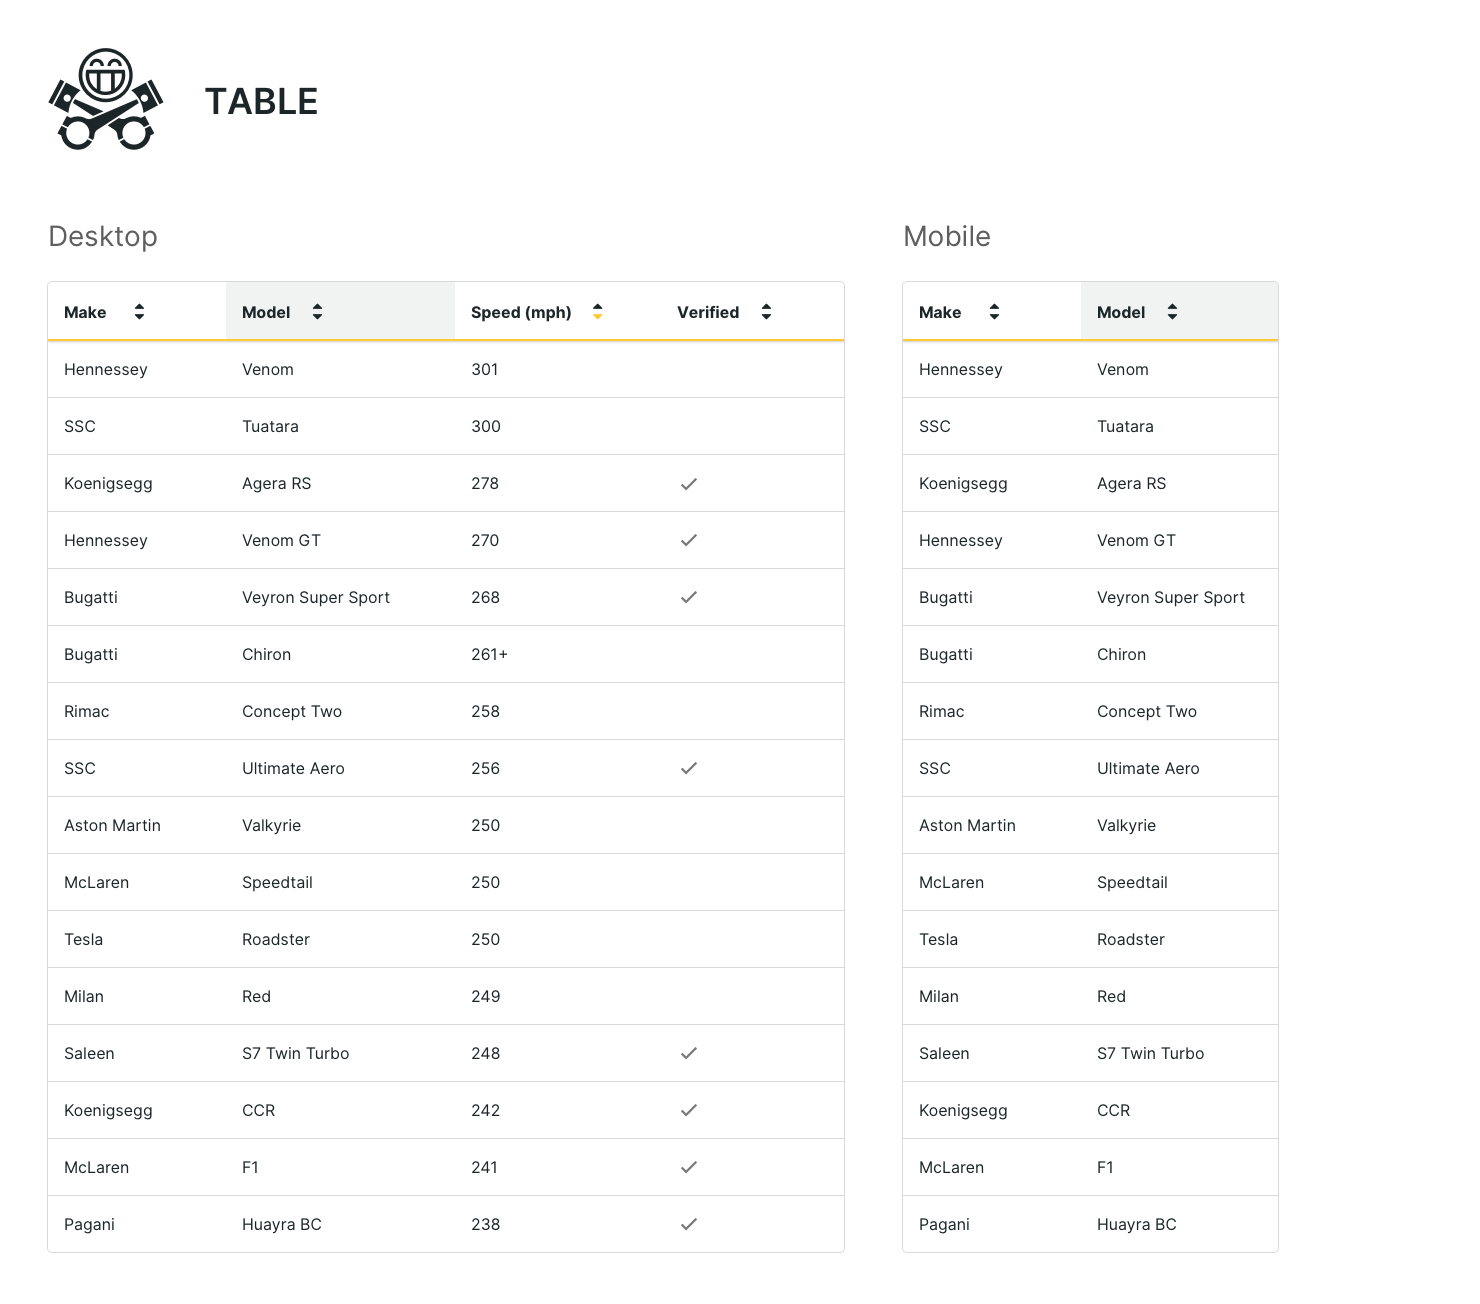Sort mobile table by Make arrows

pos(994,312)
